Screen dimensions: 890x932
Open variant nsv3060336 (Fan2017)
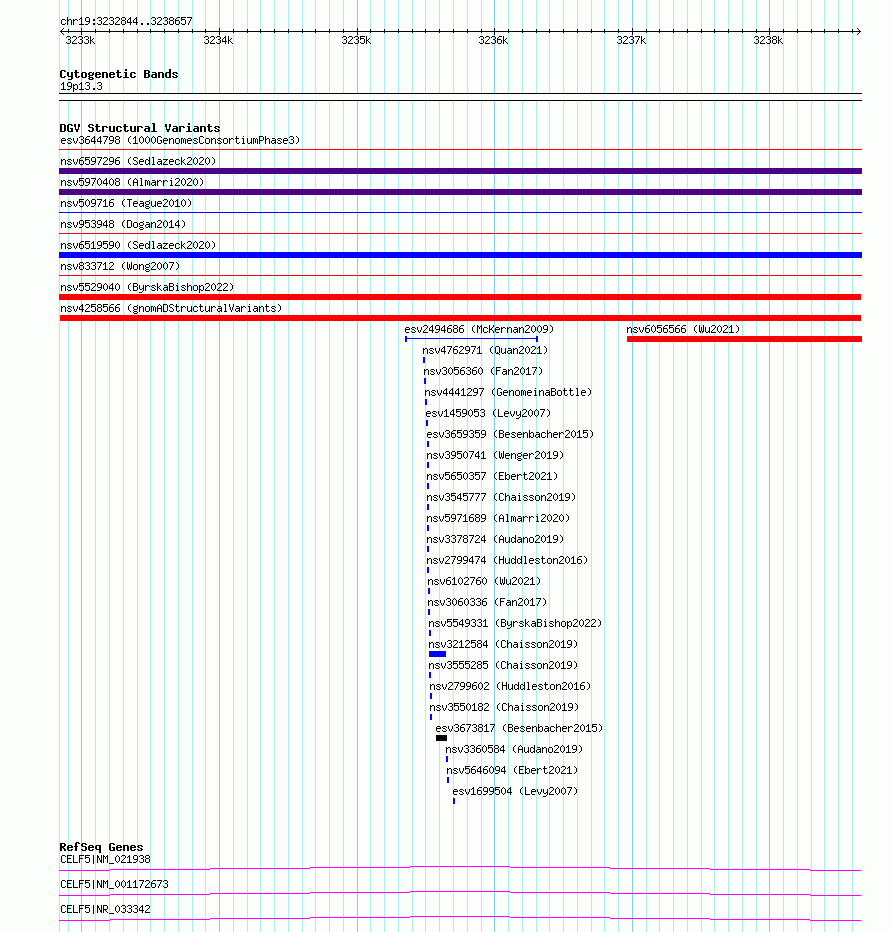(488, 603)
